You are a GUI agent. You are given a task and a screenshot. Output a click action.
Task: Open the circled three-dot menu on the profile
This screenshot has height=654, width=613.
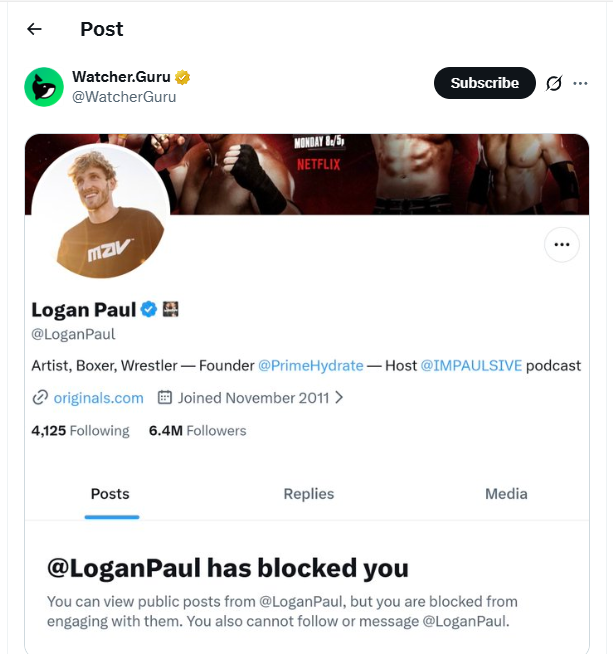tap(561, 244)
